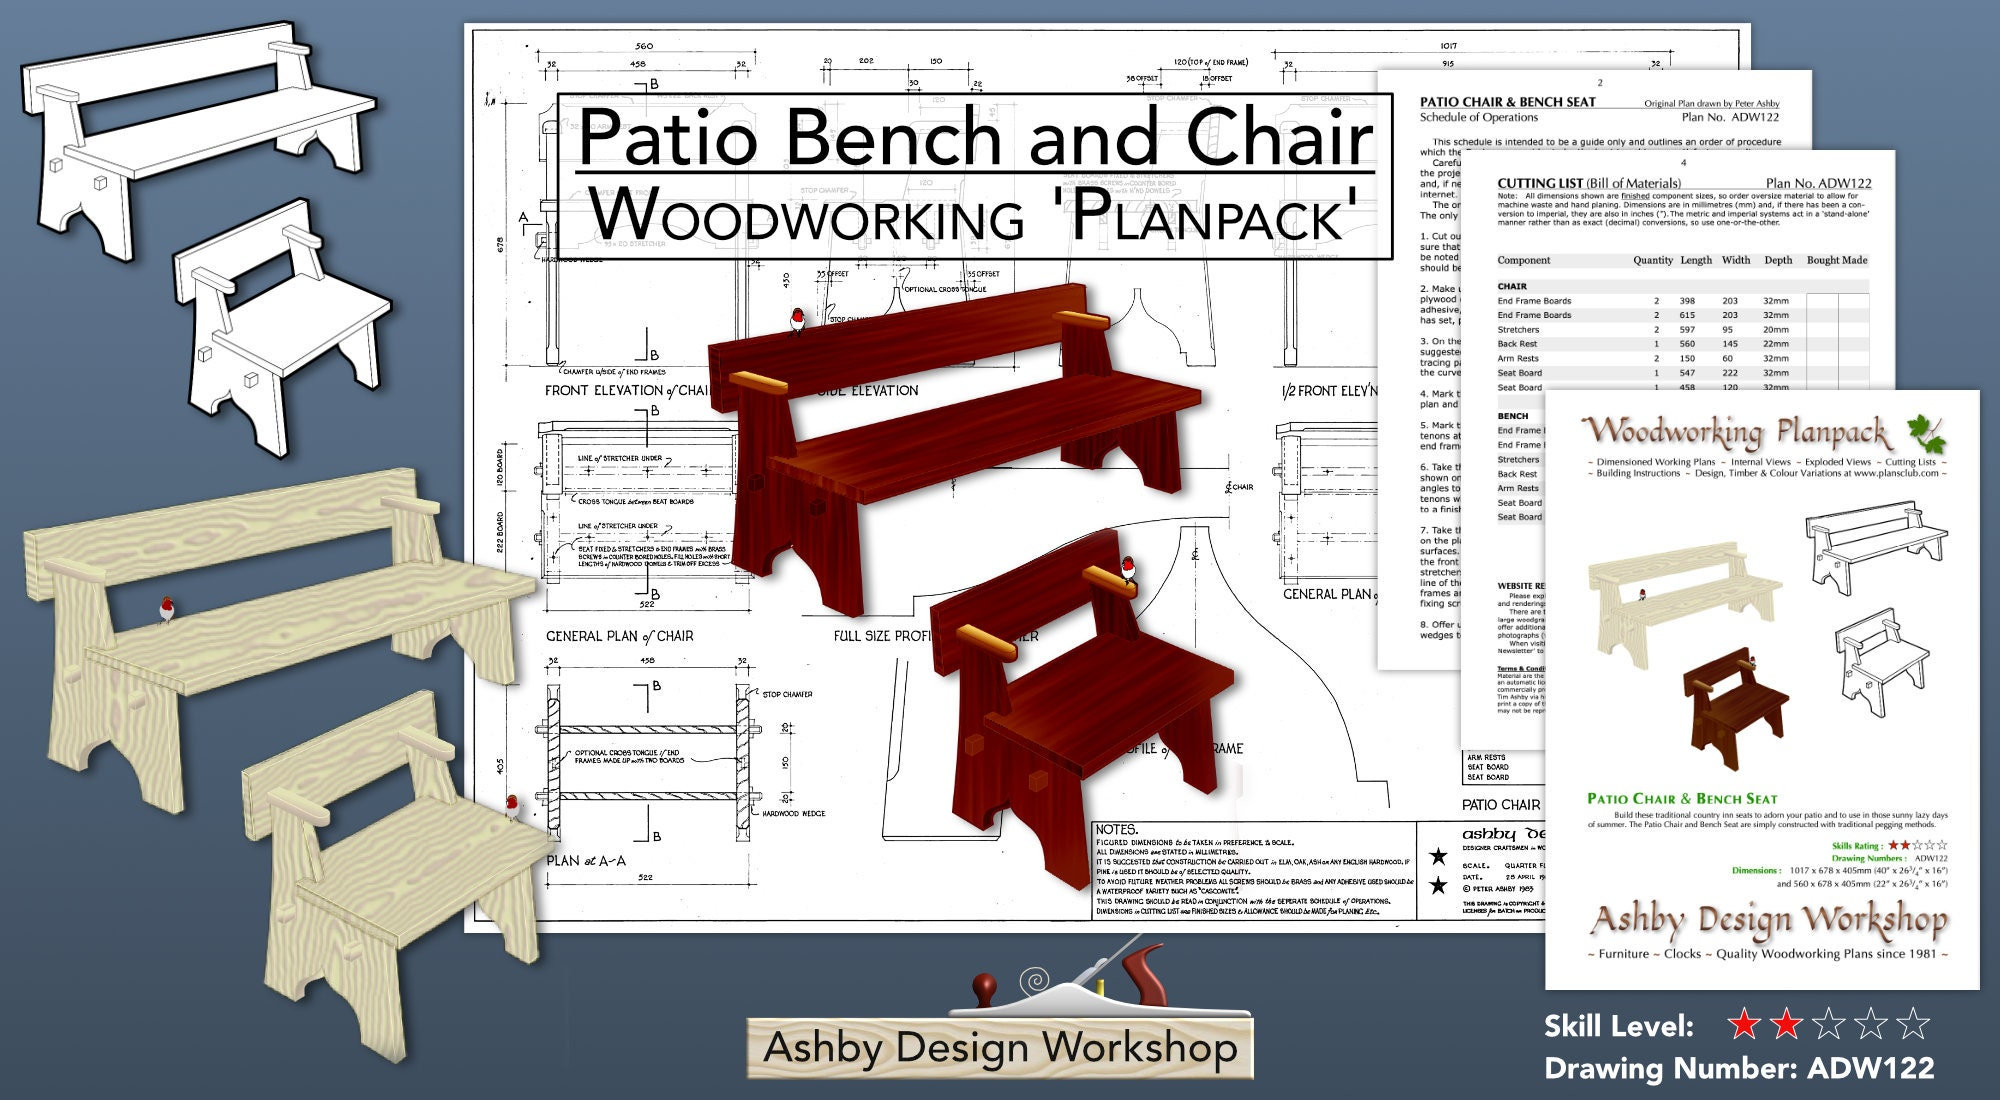The width and height of the screenshot is (2000, 1100).
Task: Click the length value '547' in the Seat Board row
Action: click(1687, 373)
